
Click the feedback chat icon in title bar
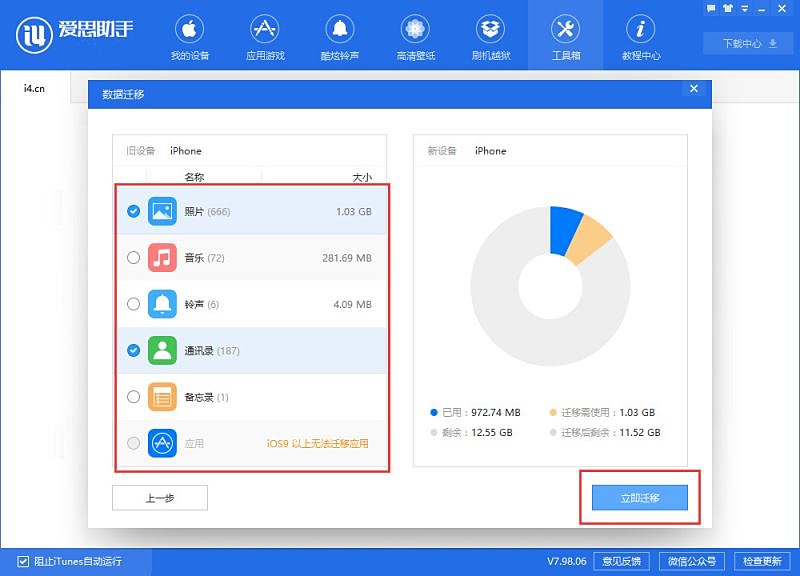(x=711, y=8)
